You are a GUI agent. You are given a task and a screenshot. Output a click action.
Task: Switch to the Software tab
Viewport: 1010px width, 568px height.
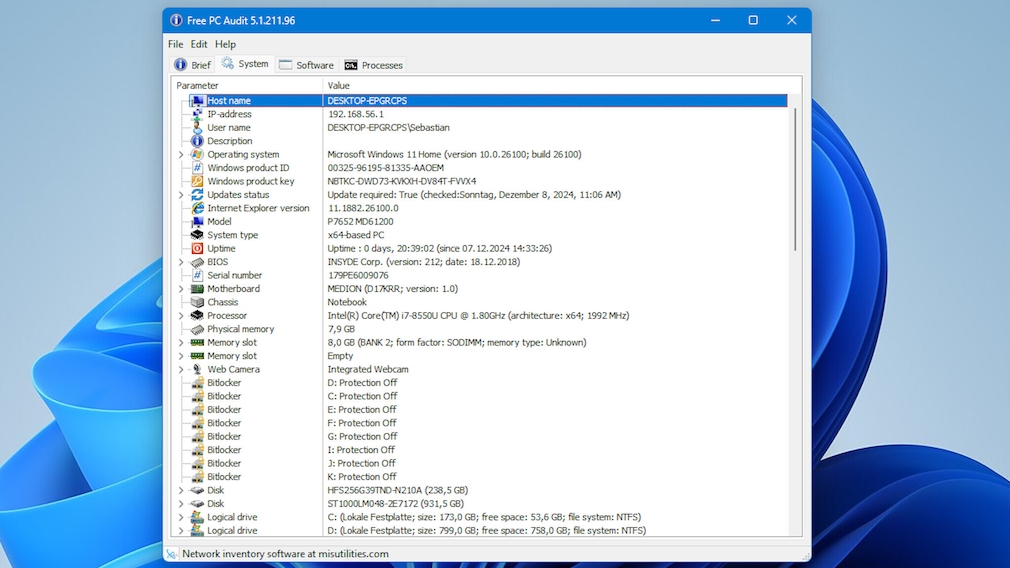(306, 65)
